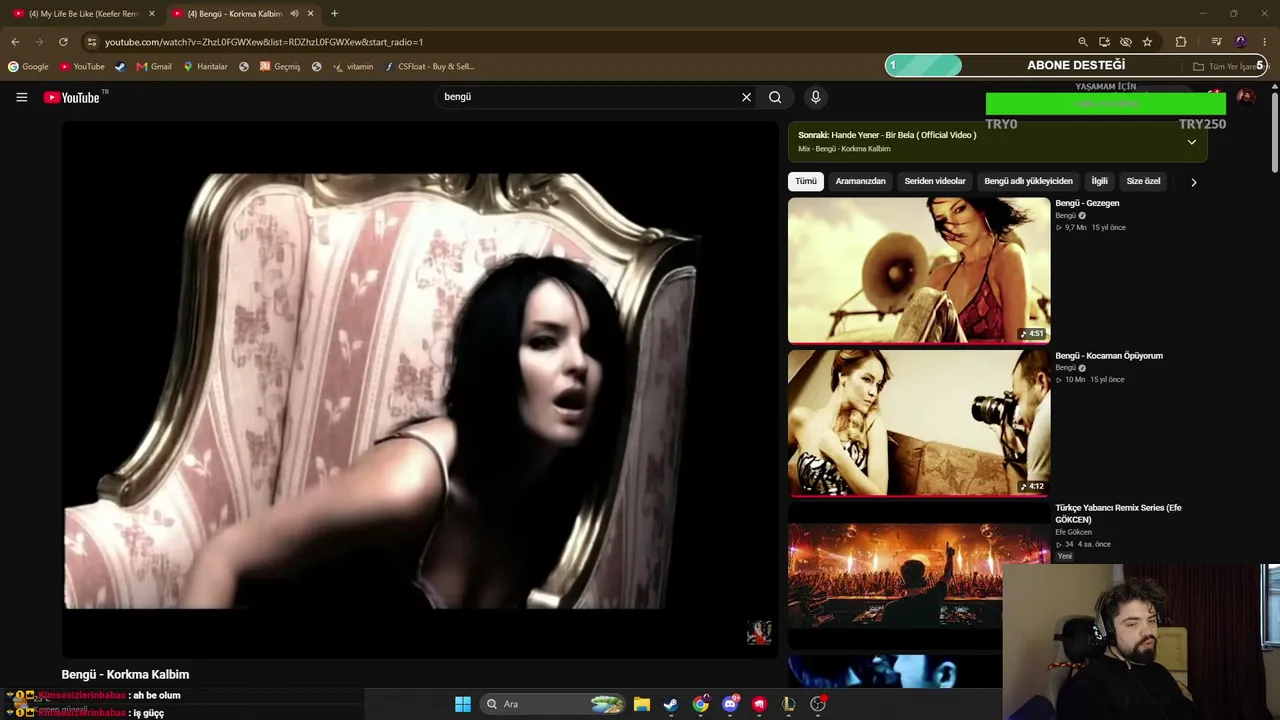Start voice search with the microphone
The width and height of the screenshot is (1280, 720).
pos(815,97)
